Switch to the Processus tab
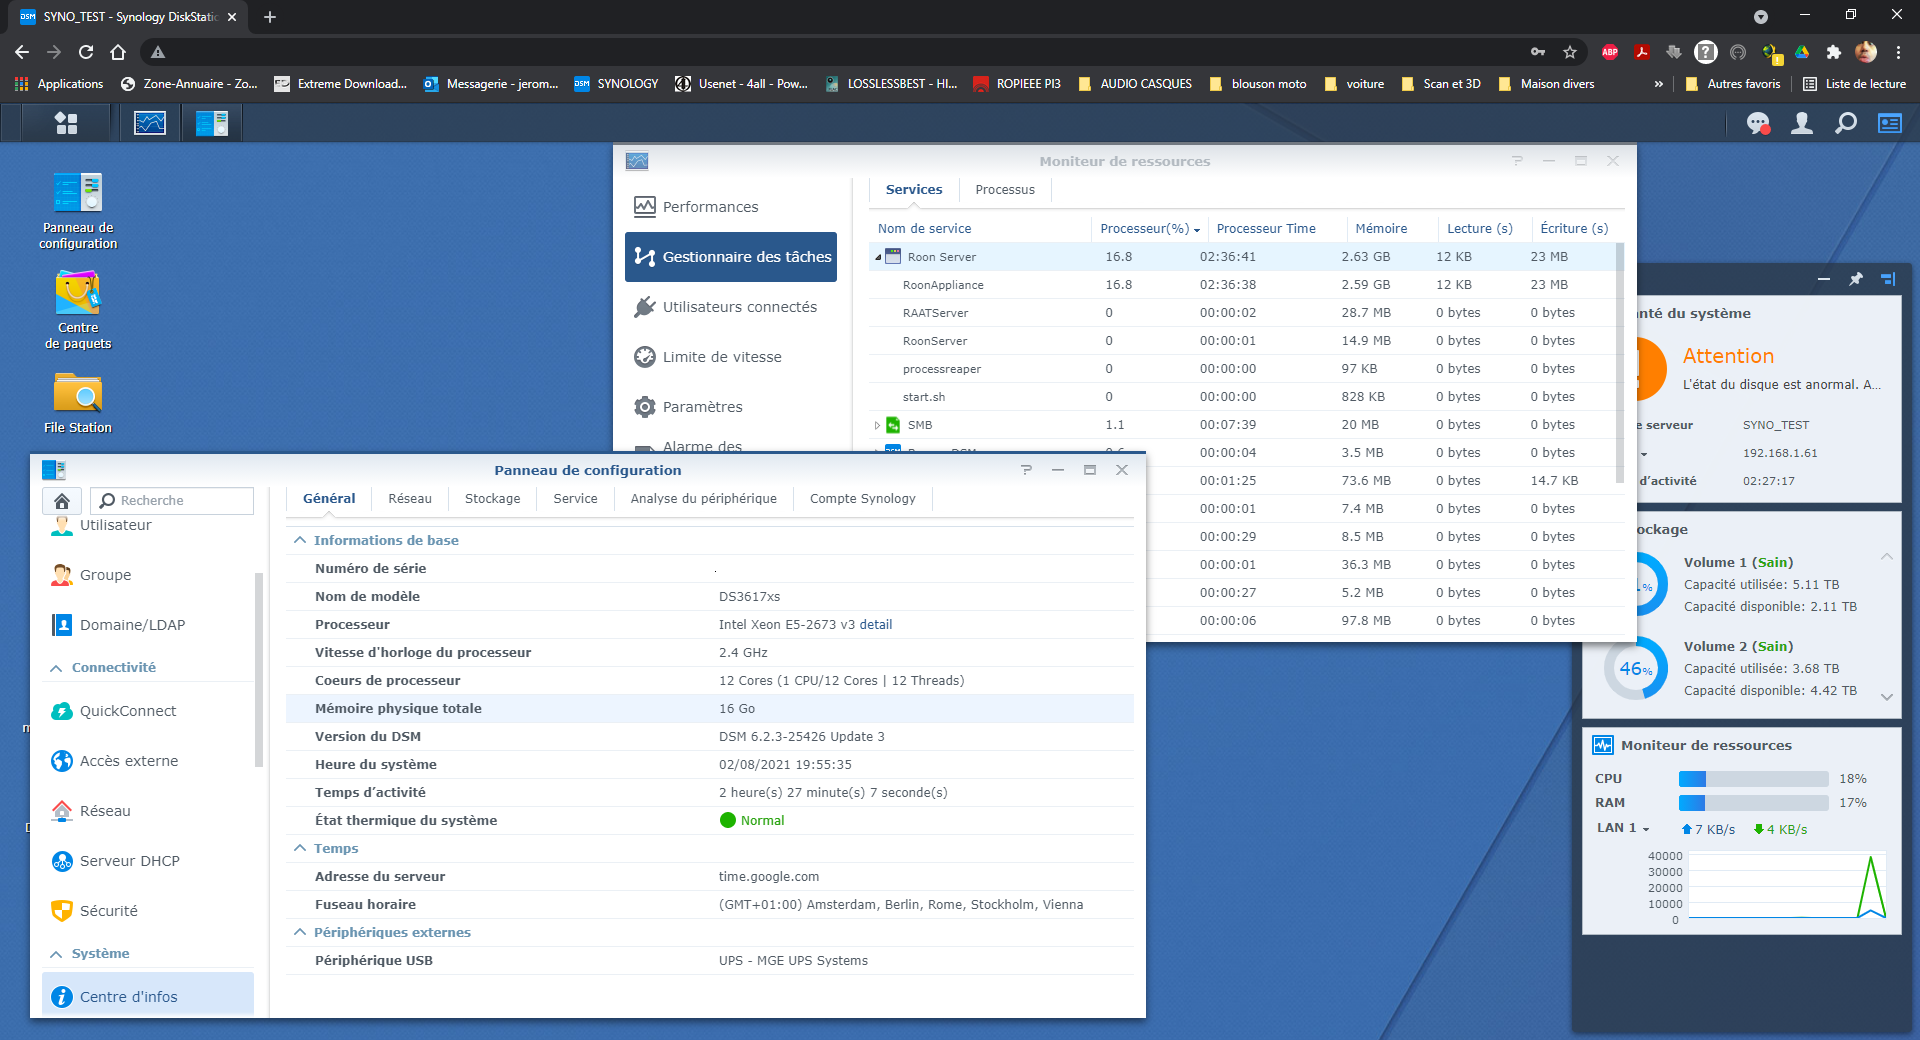Viewport: 1920px width, 1040px height. pyautogui.click(x=1004, y=190)
